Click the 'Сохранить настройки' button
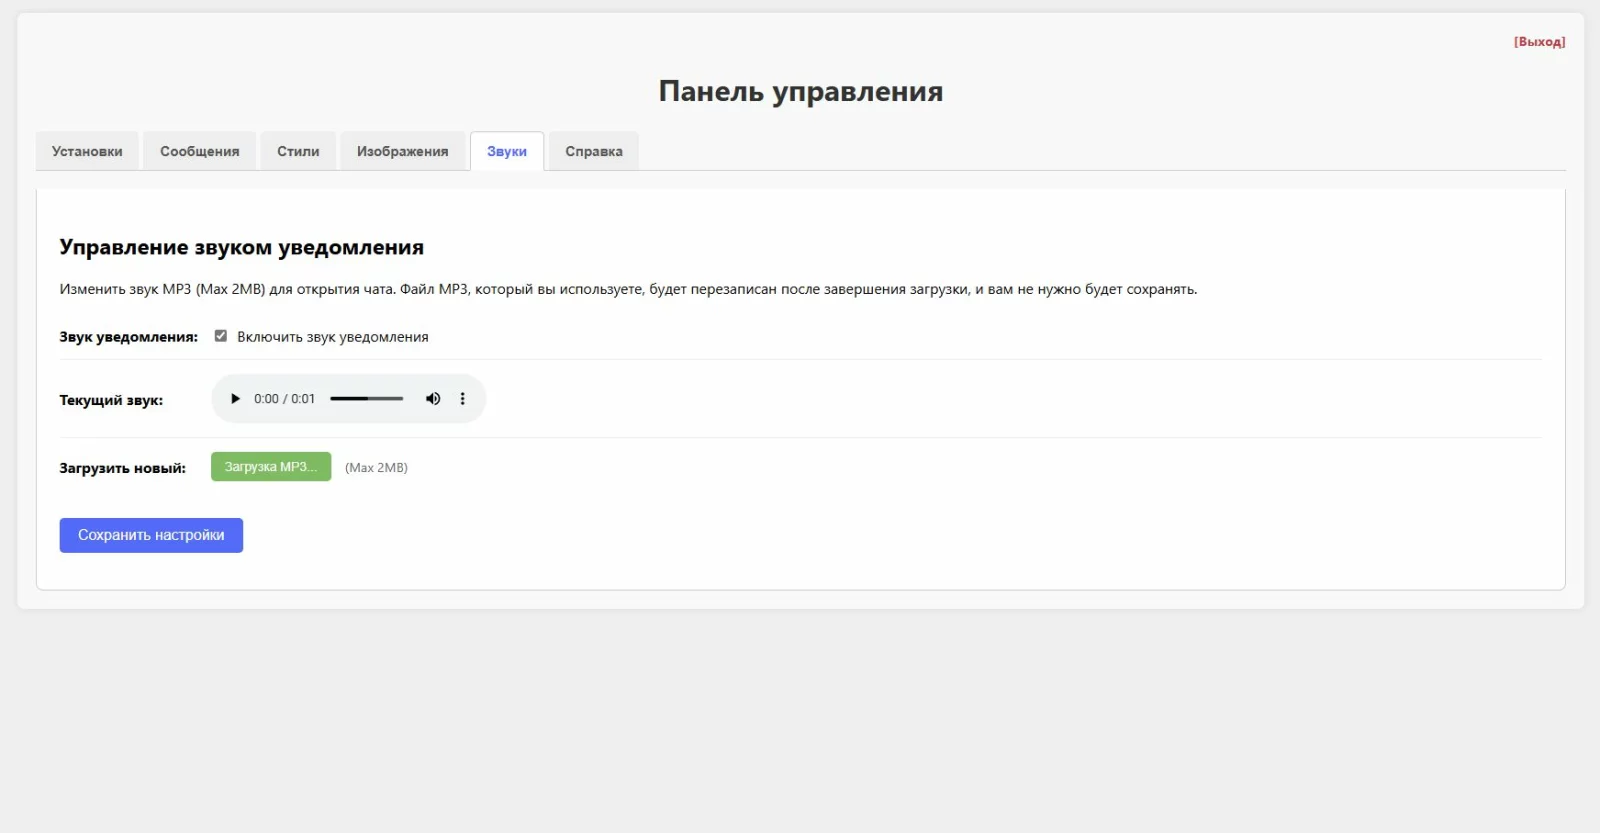Viewport: 1600px width, 833px height. (x=151, y=535)
